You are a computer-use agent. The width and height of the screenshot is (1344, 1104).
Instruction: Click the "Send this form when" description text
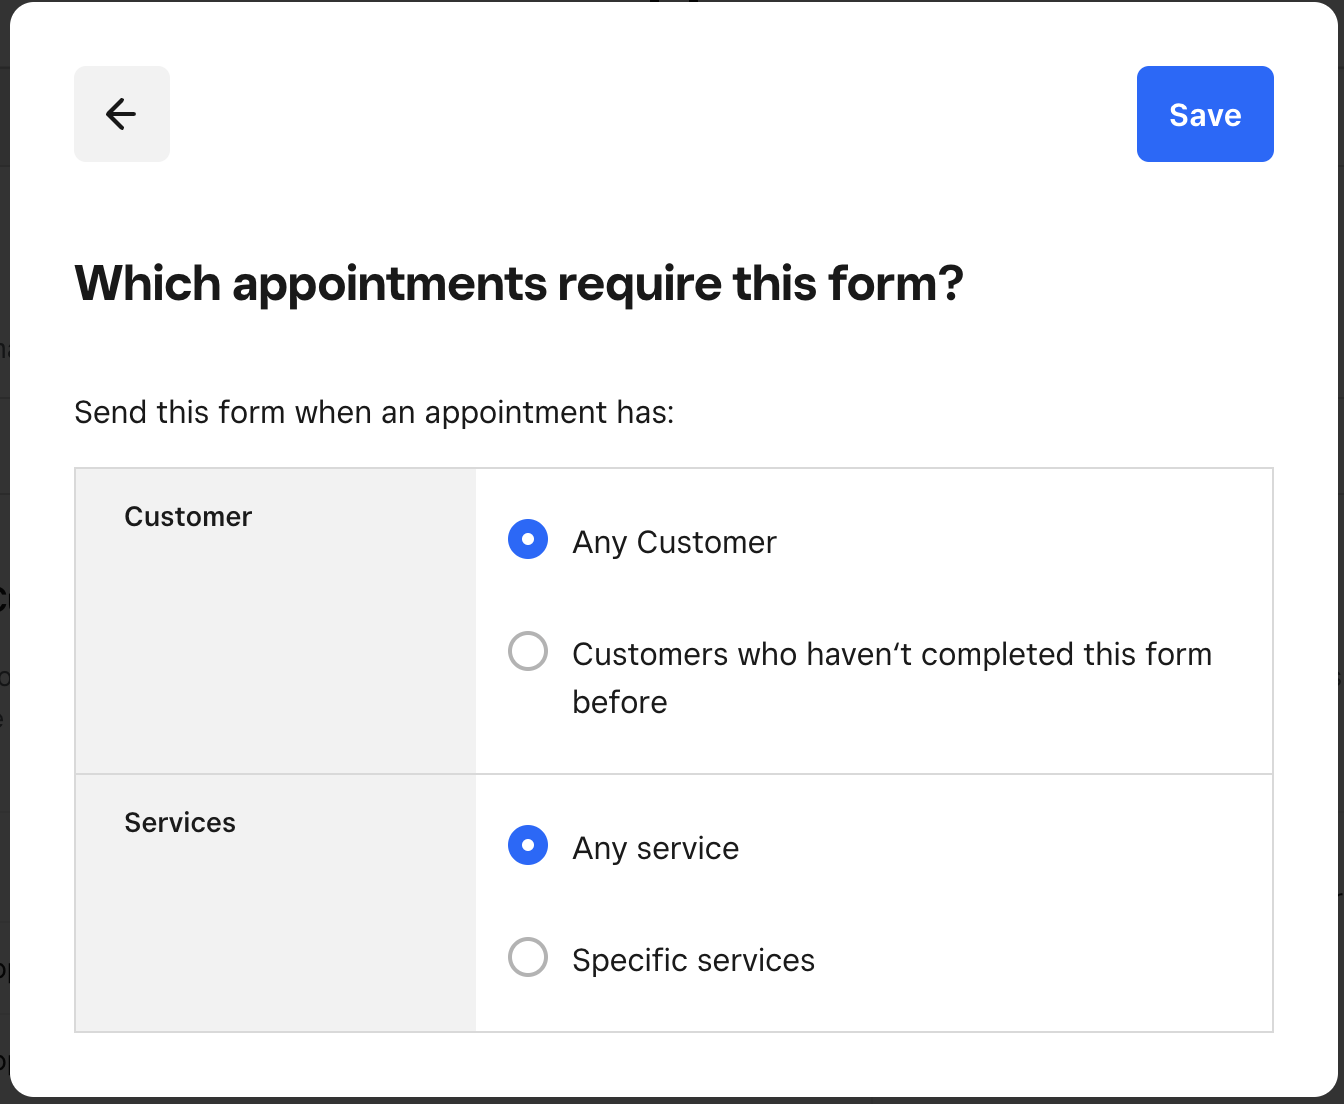click(x=374, y=412)
